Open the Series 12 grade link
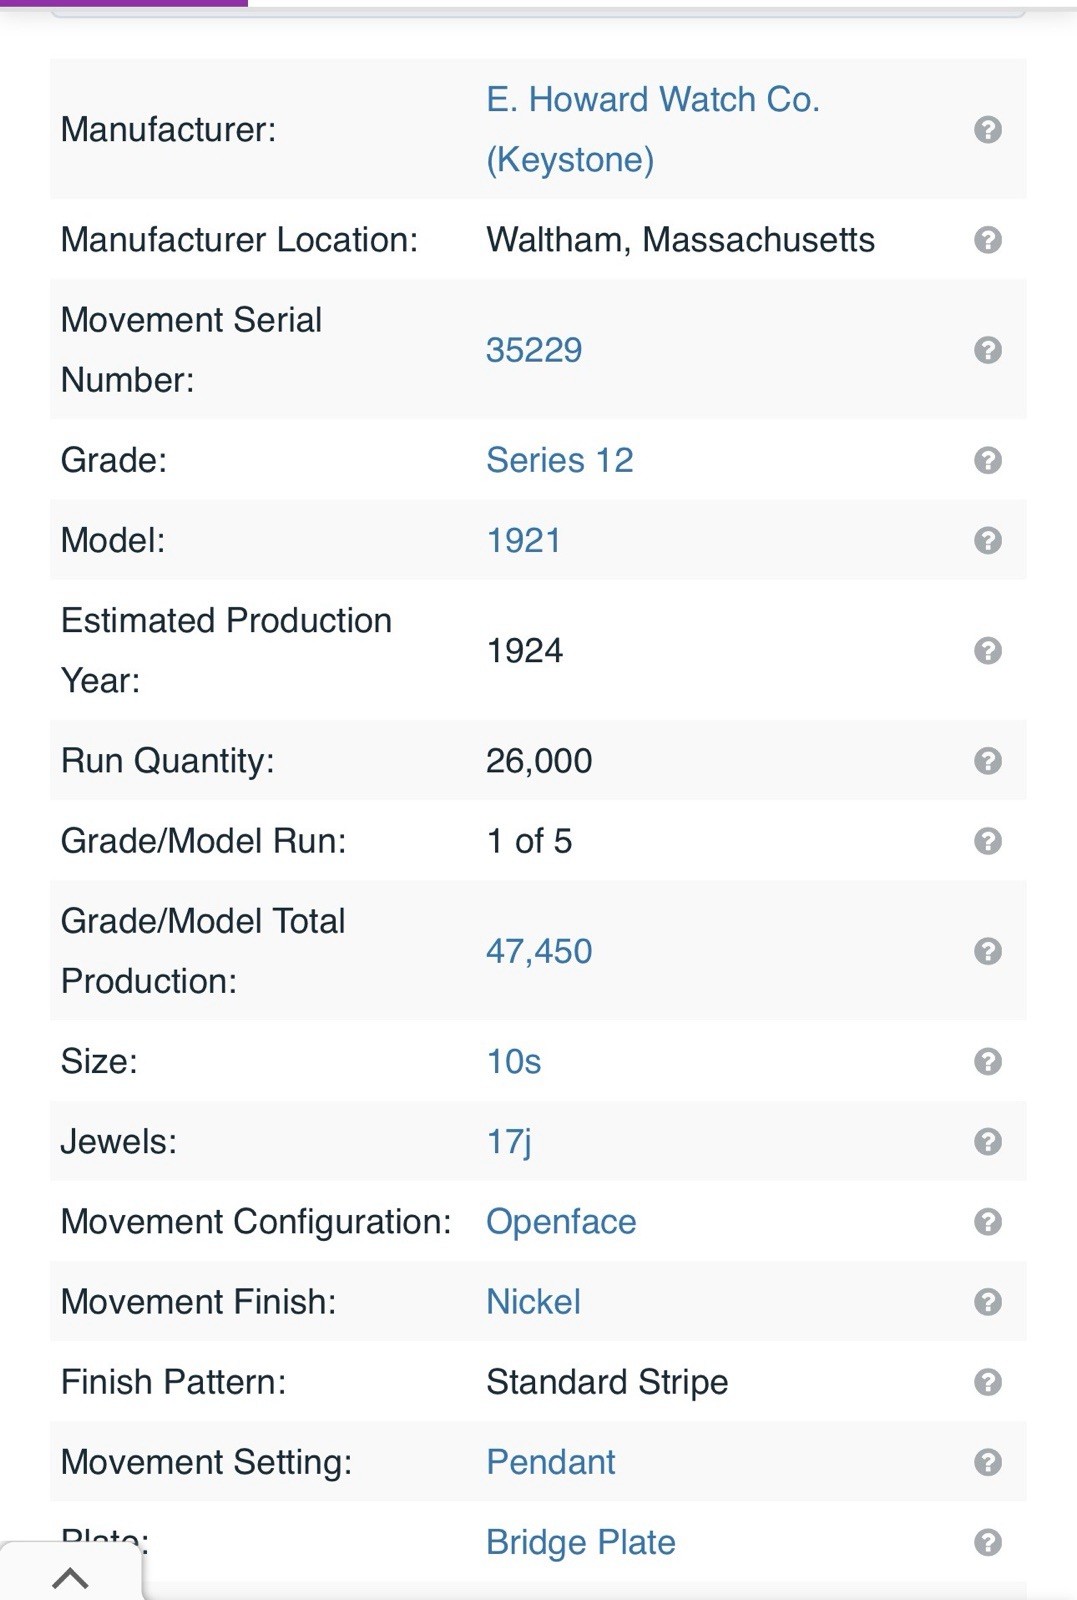Screen dimensions: 1077x1600 (559, 460)
